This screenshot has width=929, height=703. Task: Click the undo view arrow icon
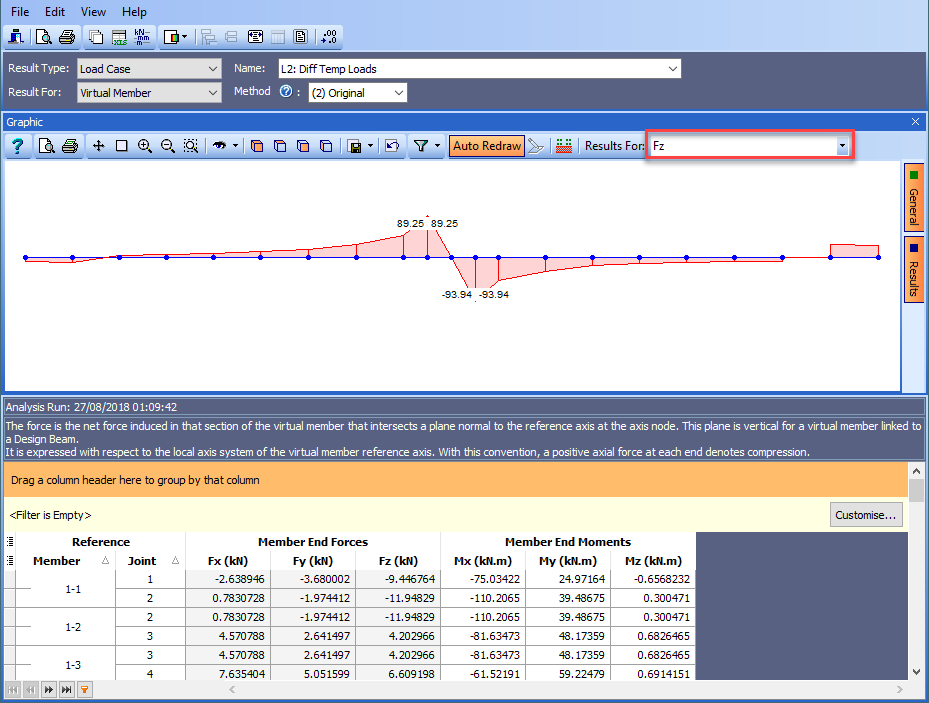392,146
